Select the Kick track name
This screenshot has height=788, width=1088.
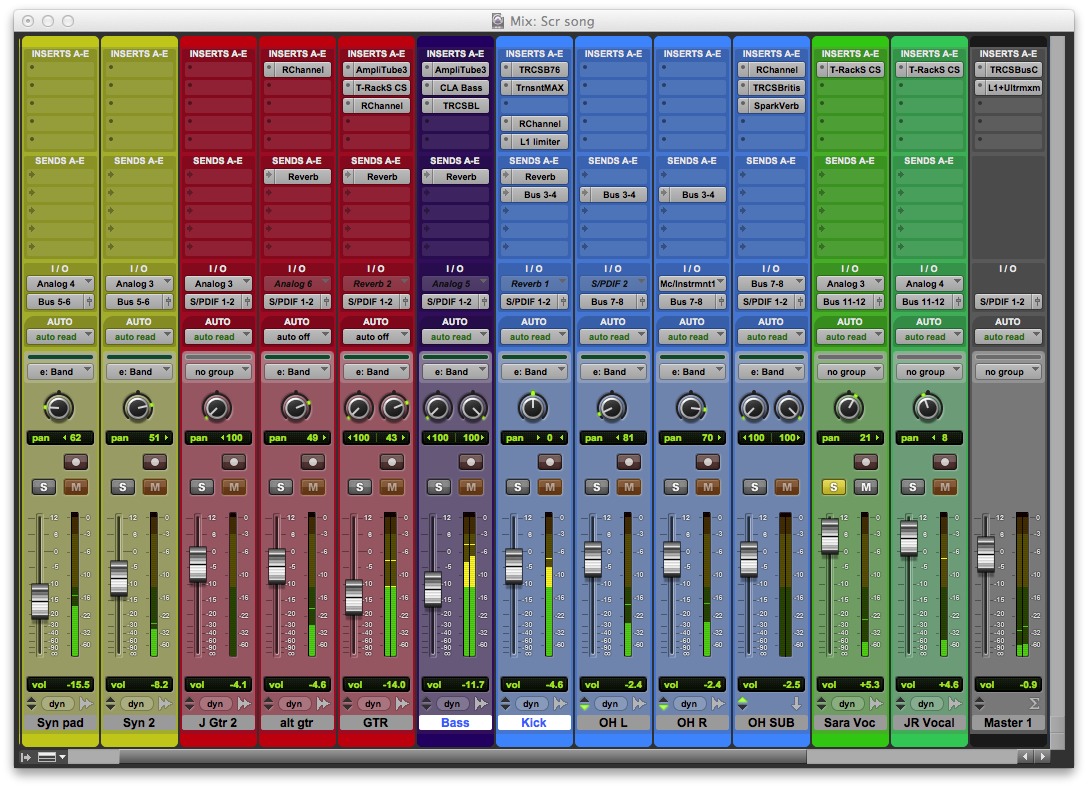pyautogui.click(x=534, y=723)
